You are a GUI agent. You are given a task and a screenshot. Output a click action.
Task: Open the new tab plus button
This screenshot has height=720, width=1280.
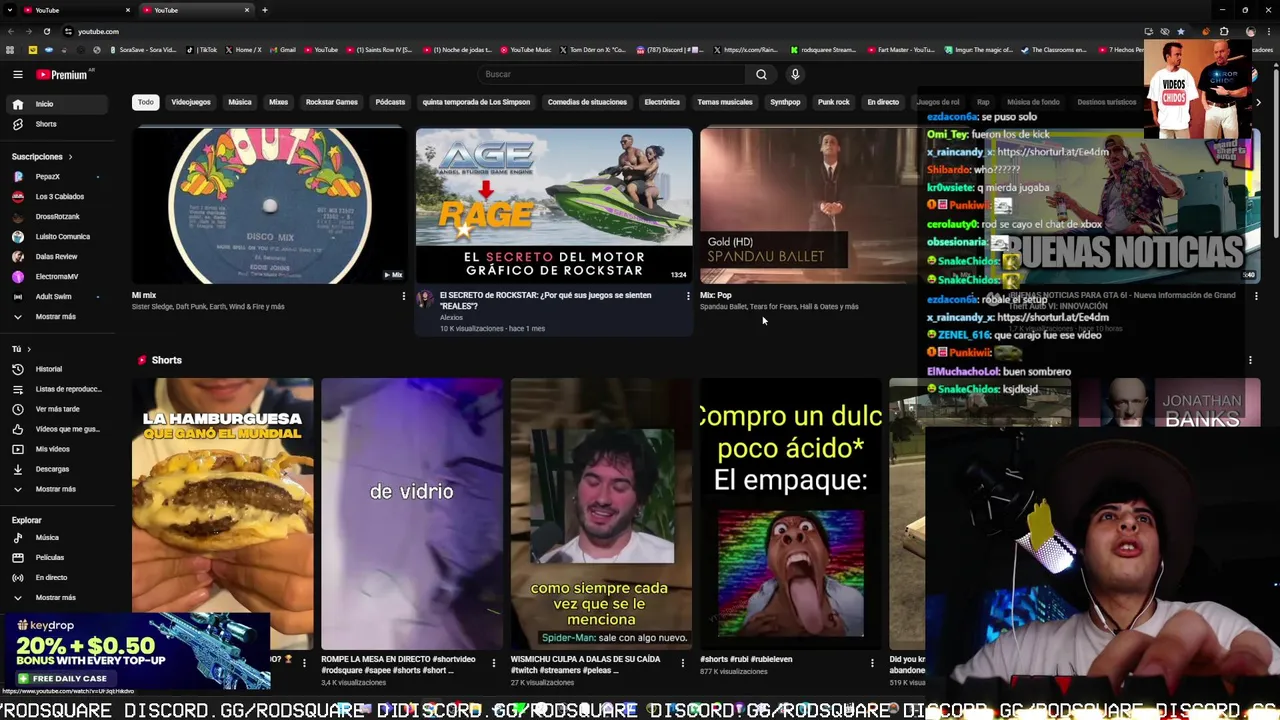click(x=264, y=10)
